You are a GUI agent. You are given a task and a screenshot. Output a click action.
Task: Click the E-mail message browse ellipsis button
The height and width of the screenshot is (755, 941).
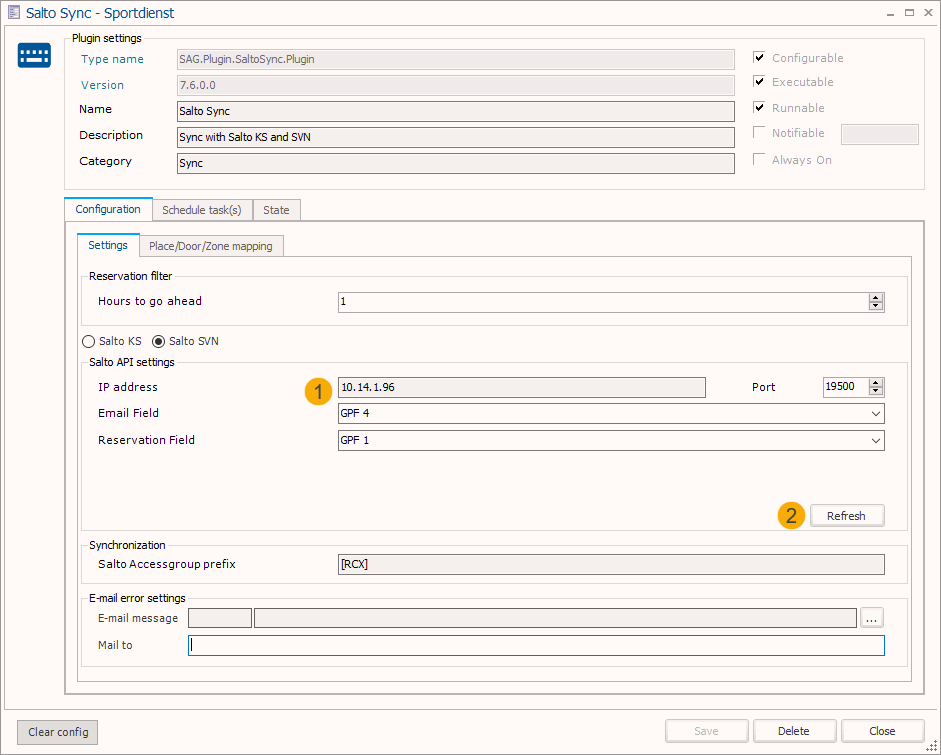(872, 618)
